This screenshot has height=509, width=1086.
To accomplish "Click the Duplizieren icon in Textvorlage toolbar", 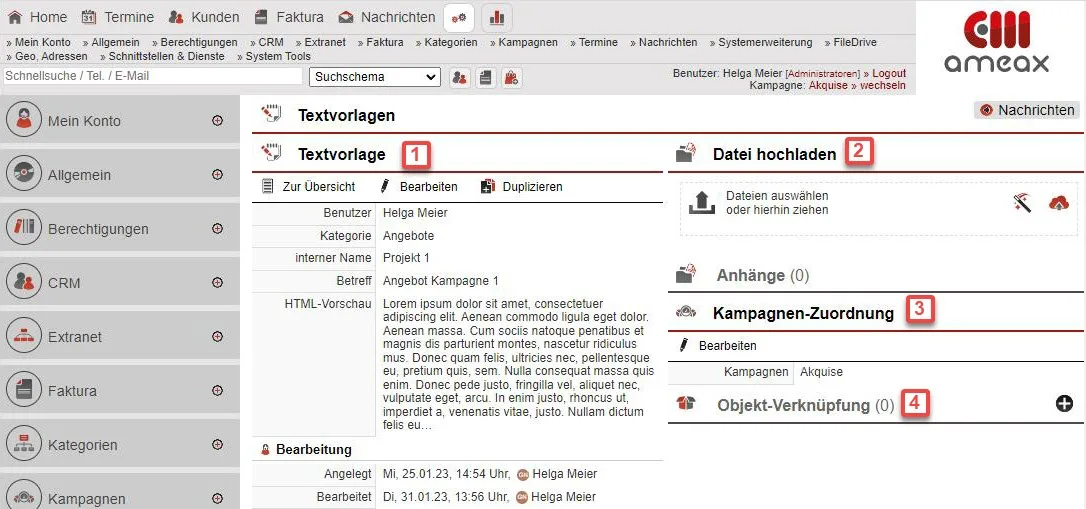I will [x=488, y=186].
